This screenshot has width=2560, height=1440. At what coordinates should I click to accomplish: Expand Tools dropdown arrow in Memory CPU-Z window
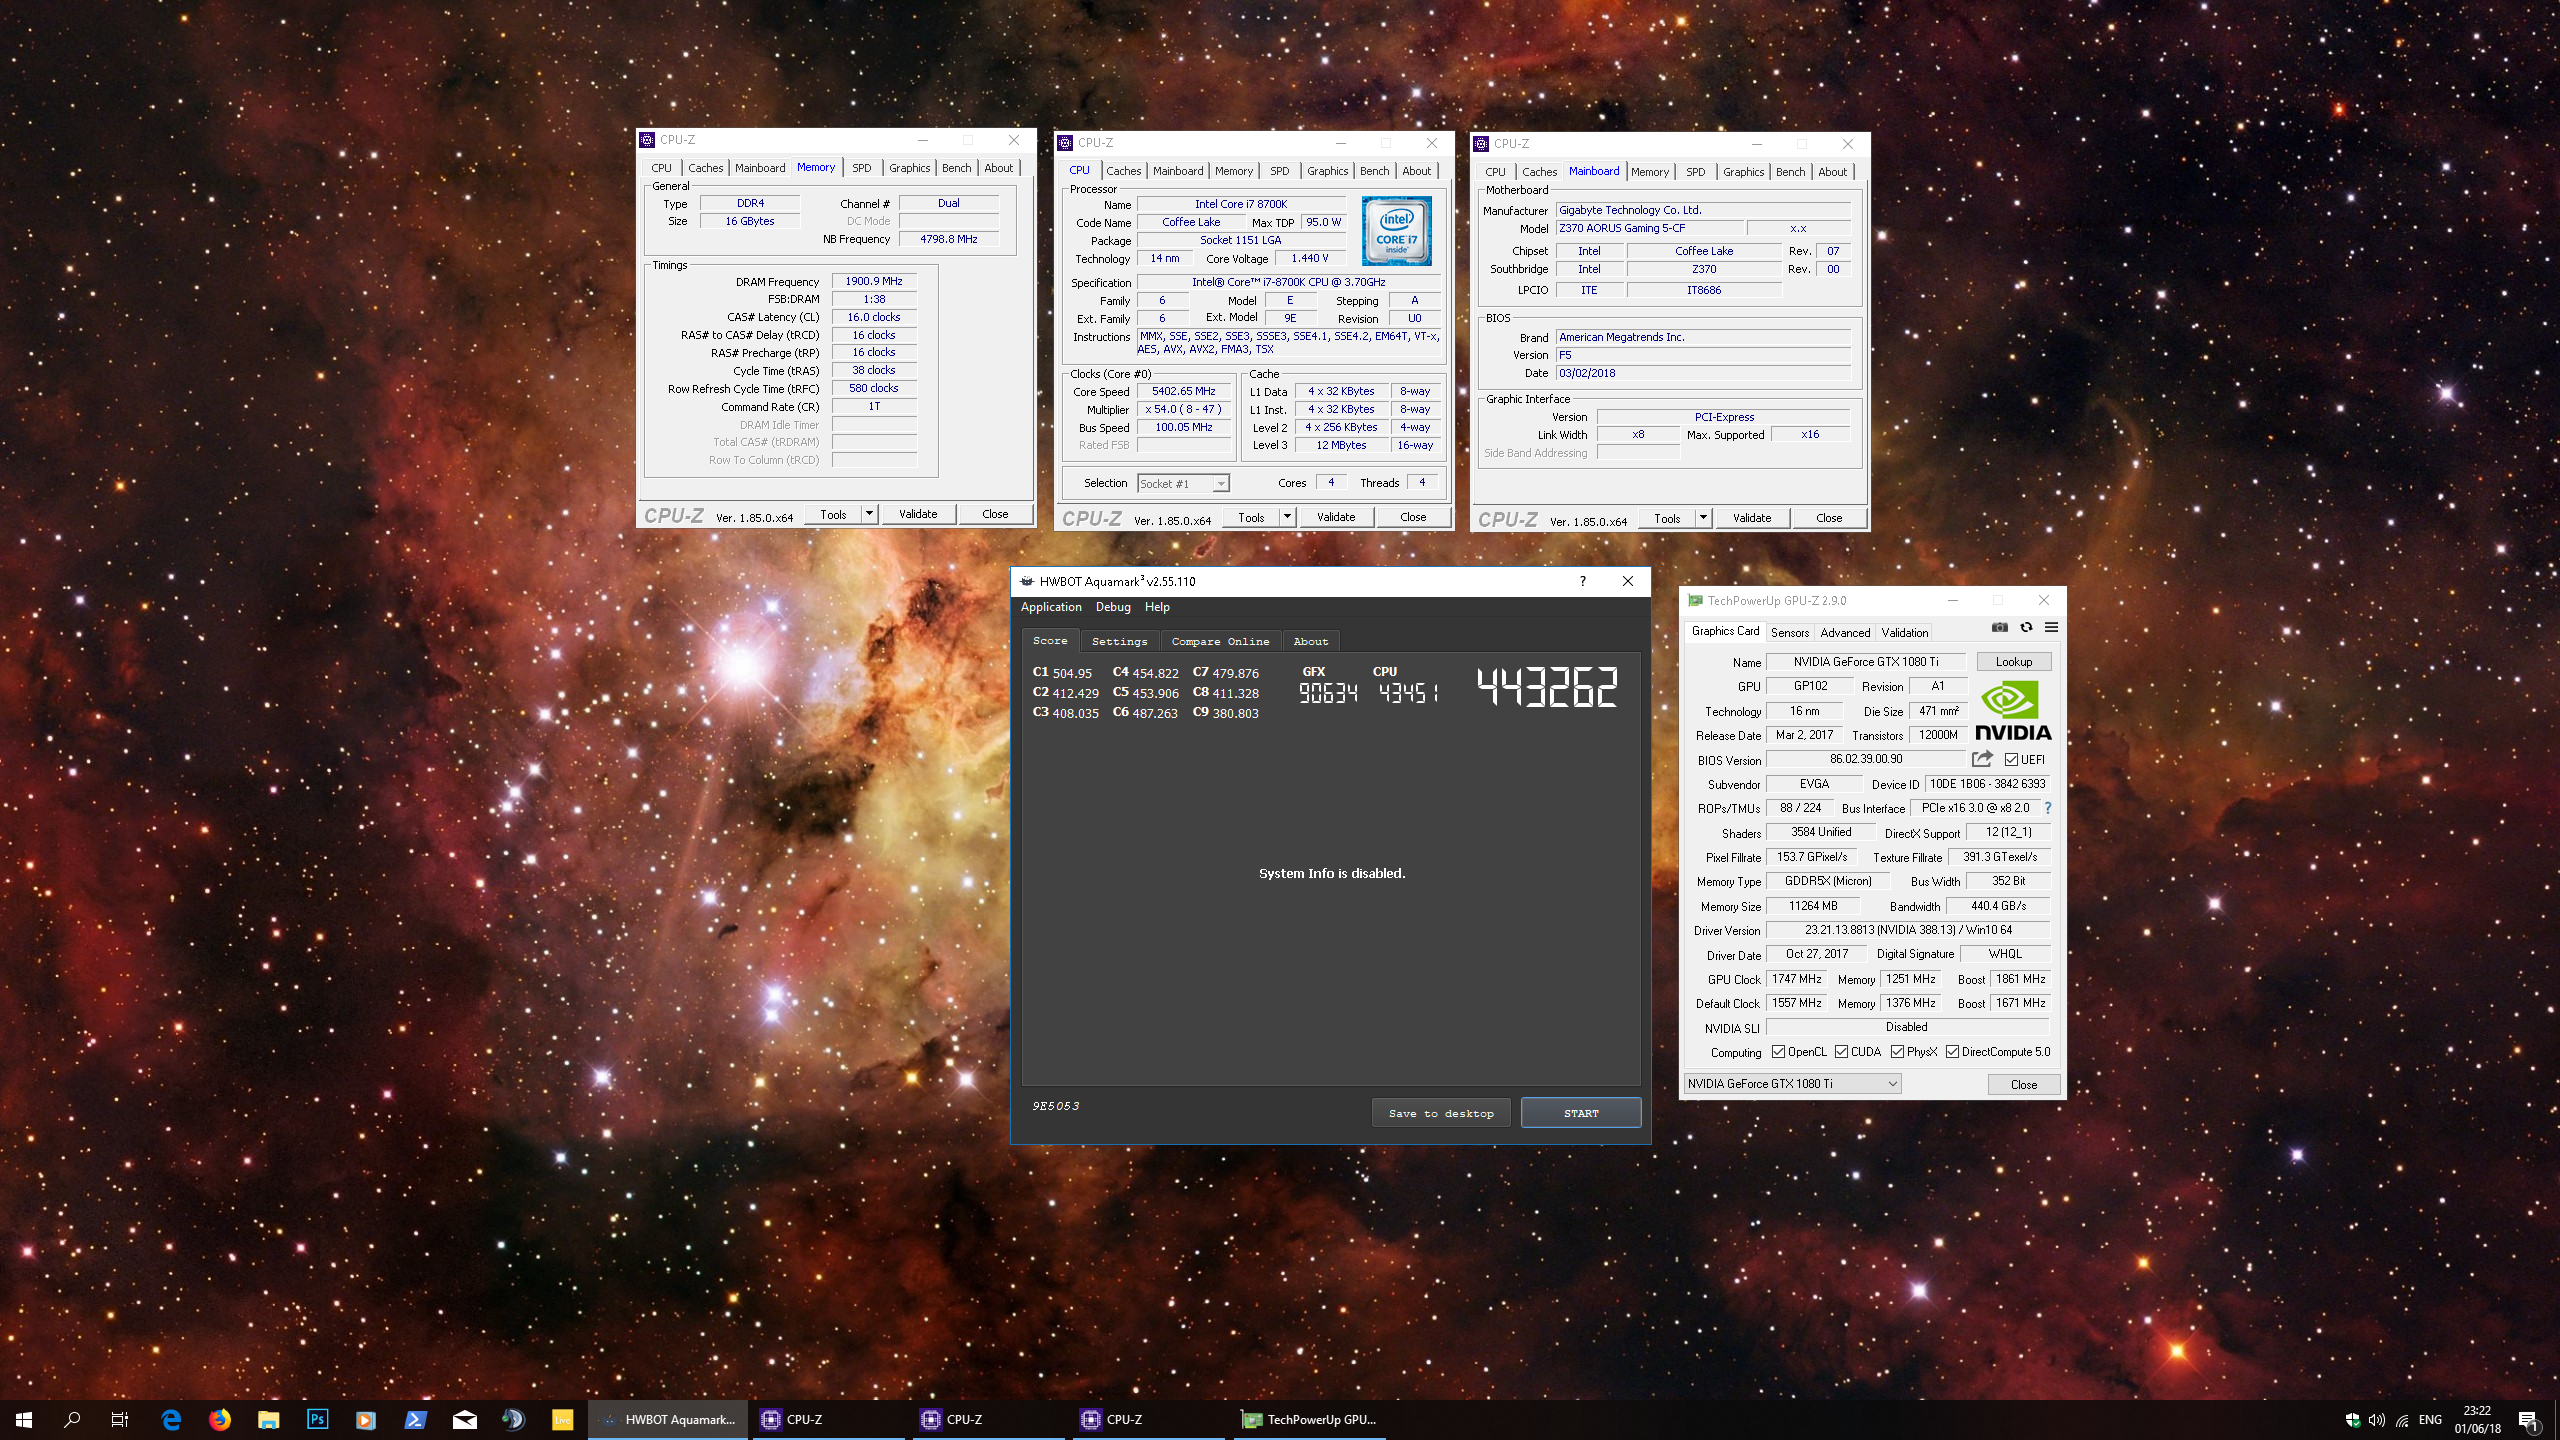(870, 514)
